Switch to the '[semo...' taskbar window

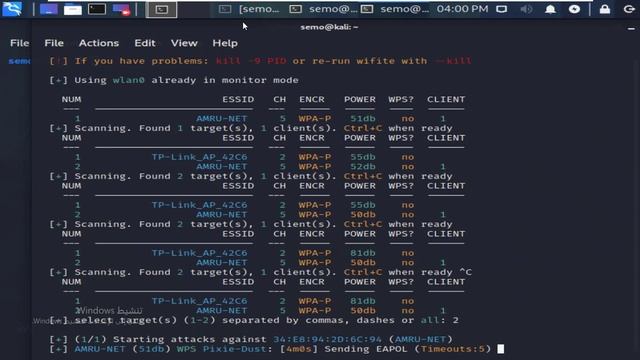coord(249,9)
